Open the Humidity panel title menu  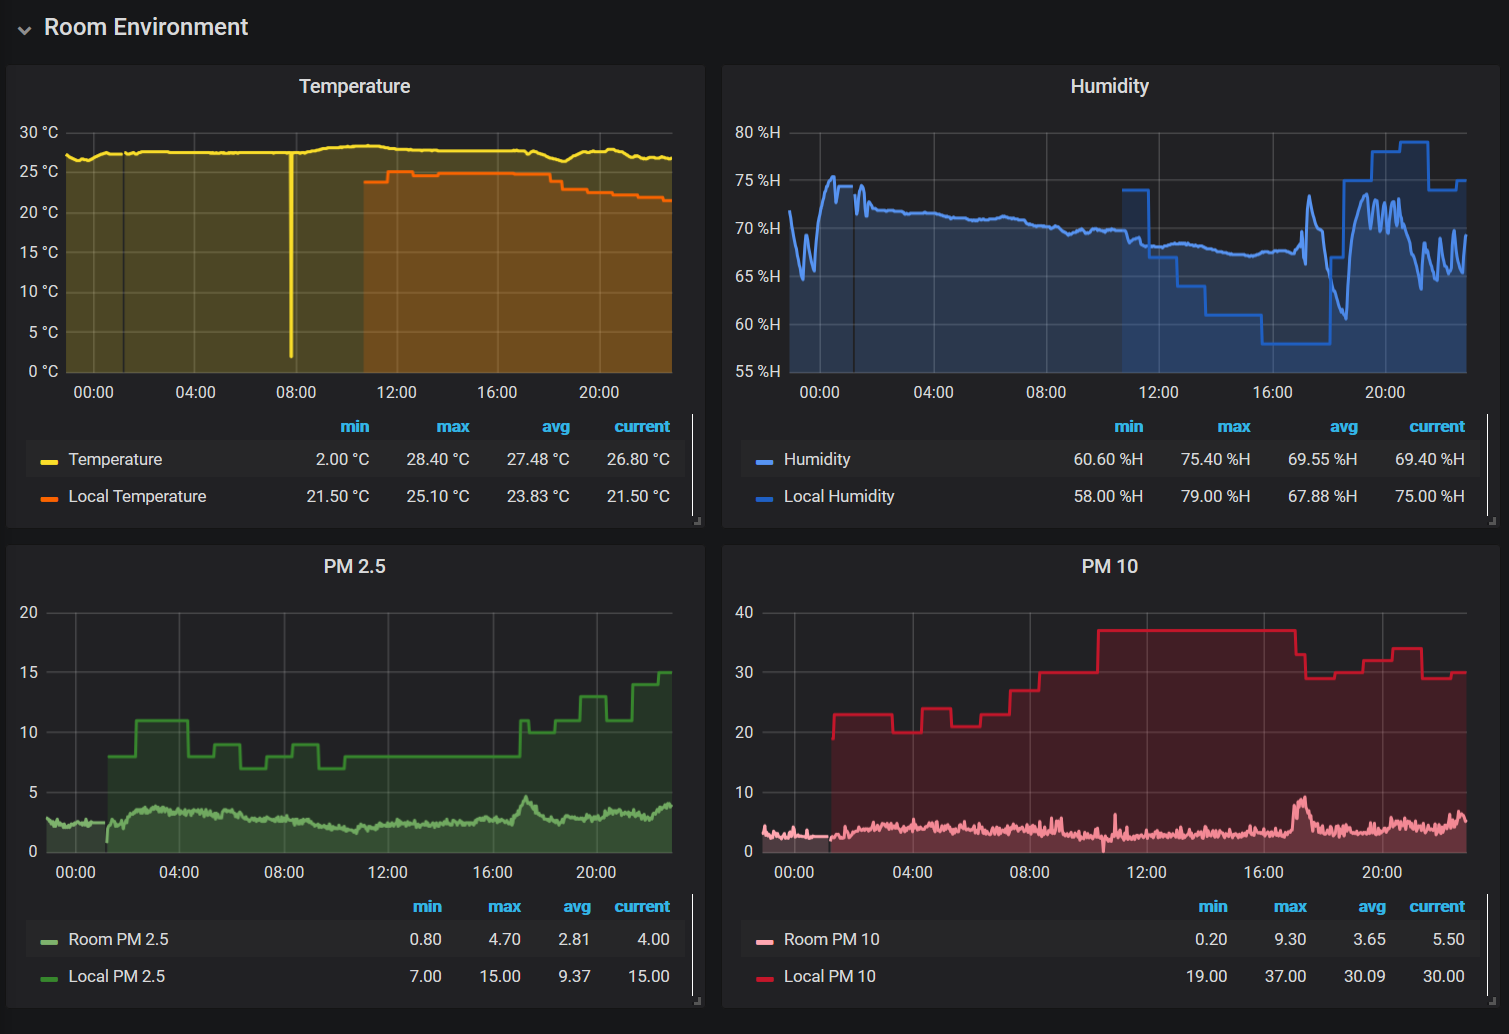click(x=1109, y=87)
